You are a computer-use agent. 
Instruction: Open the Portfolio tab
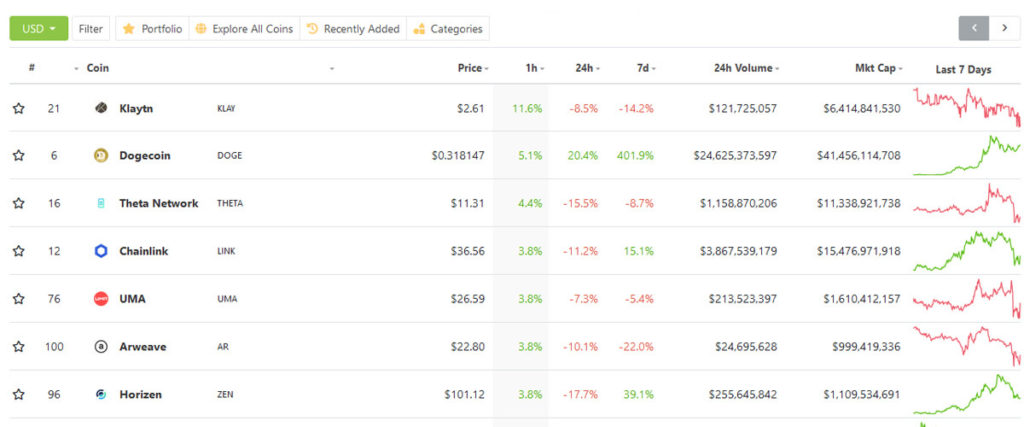(x=152, y=29)
